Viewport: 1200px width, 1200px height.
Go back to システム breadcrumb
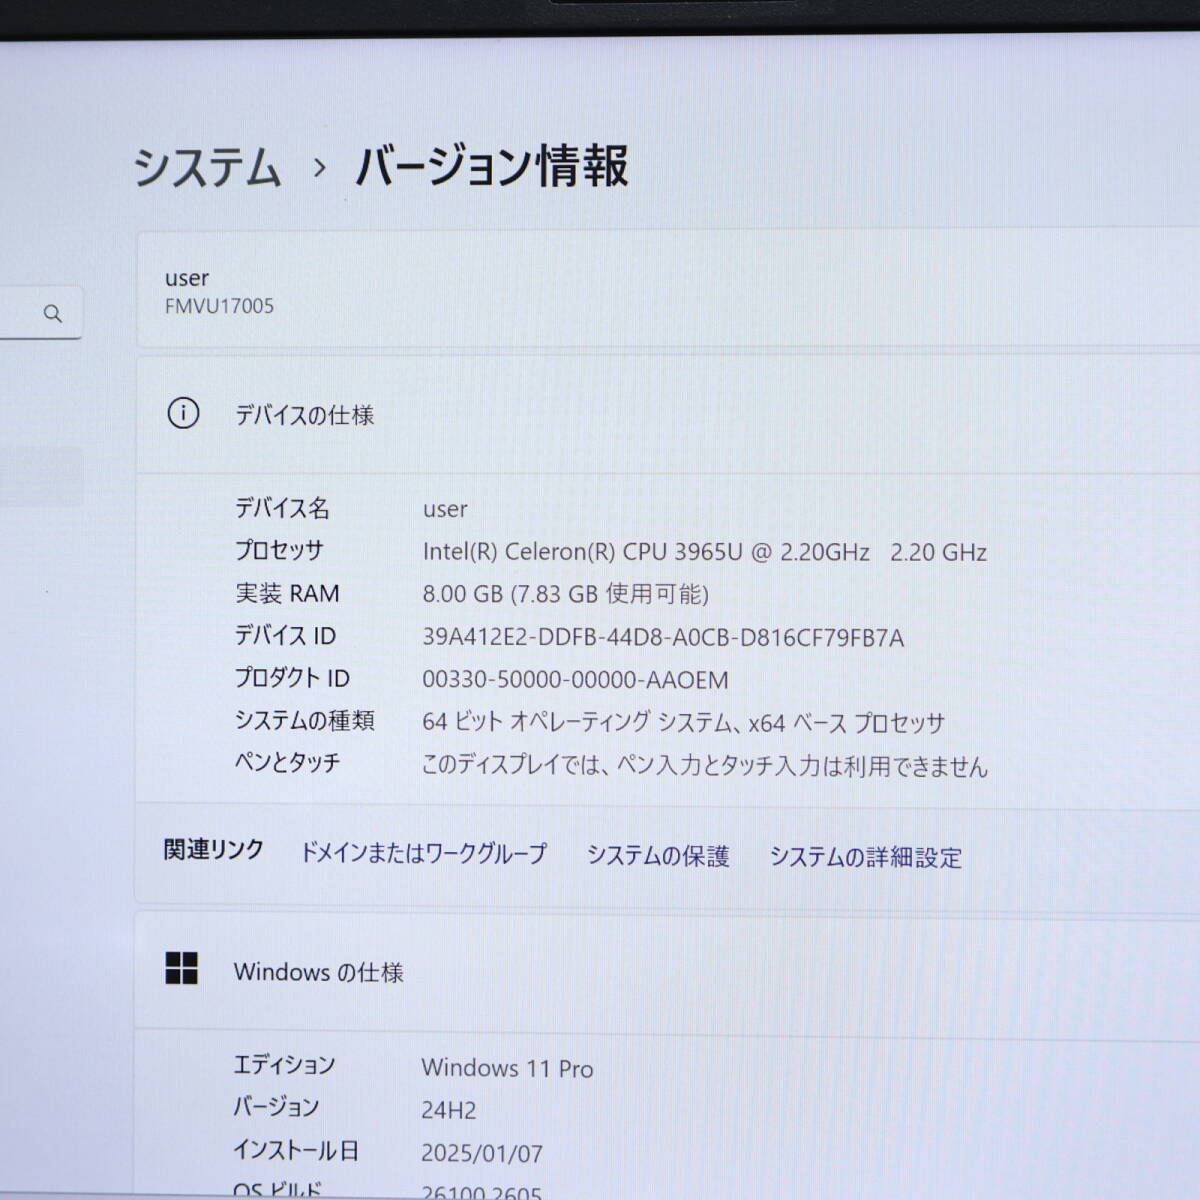pyautogui.click(x=207, y=167)
